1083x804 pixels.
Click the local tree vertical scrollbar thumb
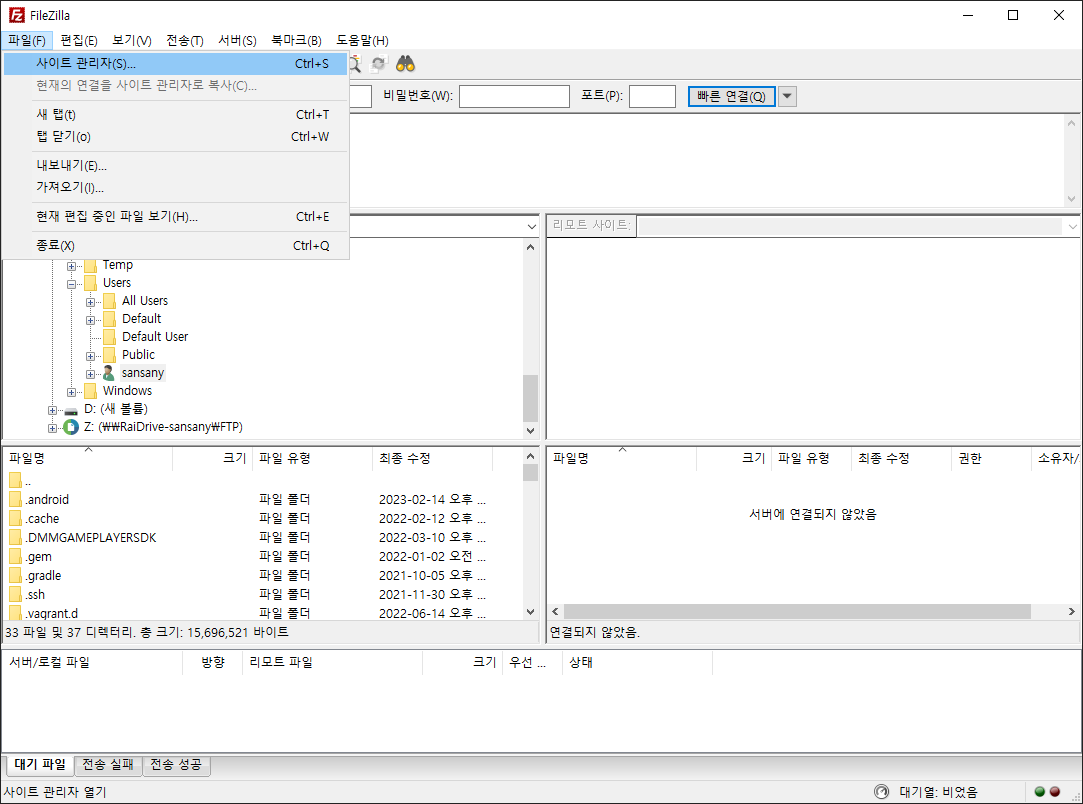pyautogui.click(x=530, y=398)
